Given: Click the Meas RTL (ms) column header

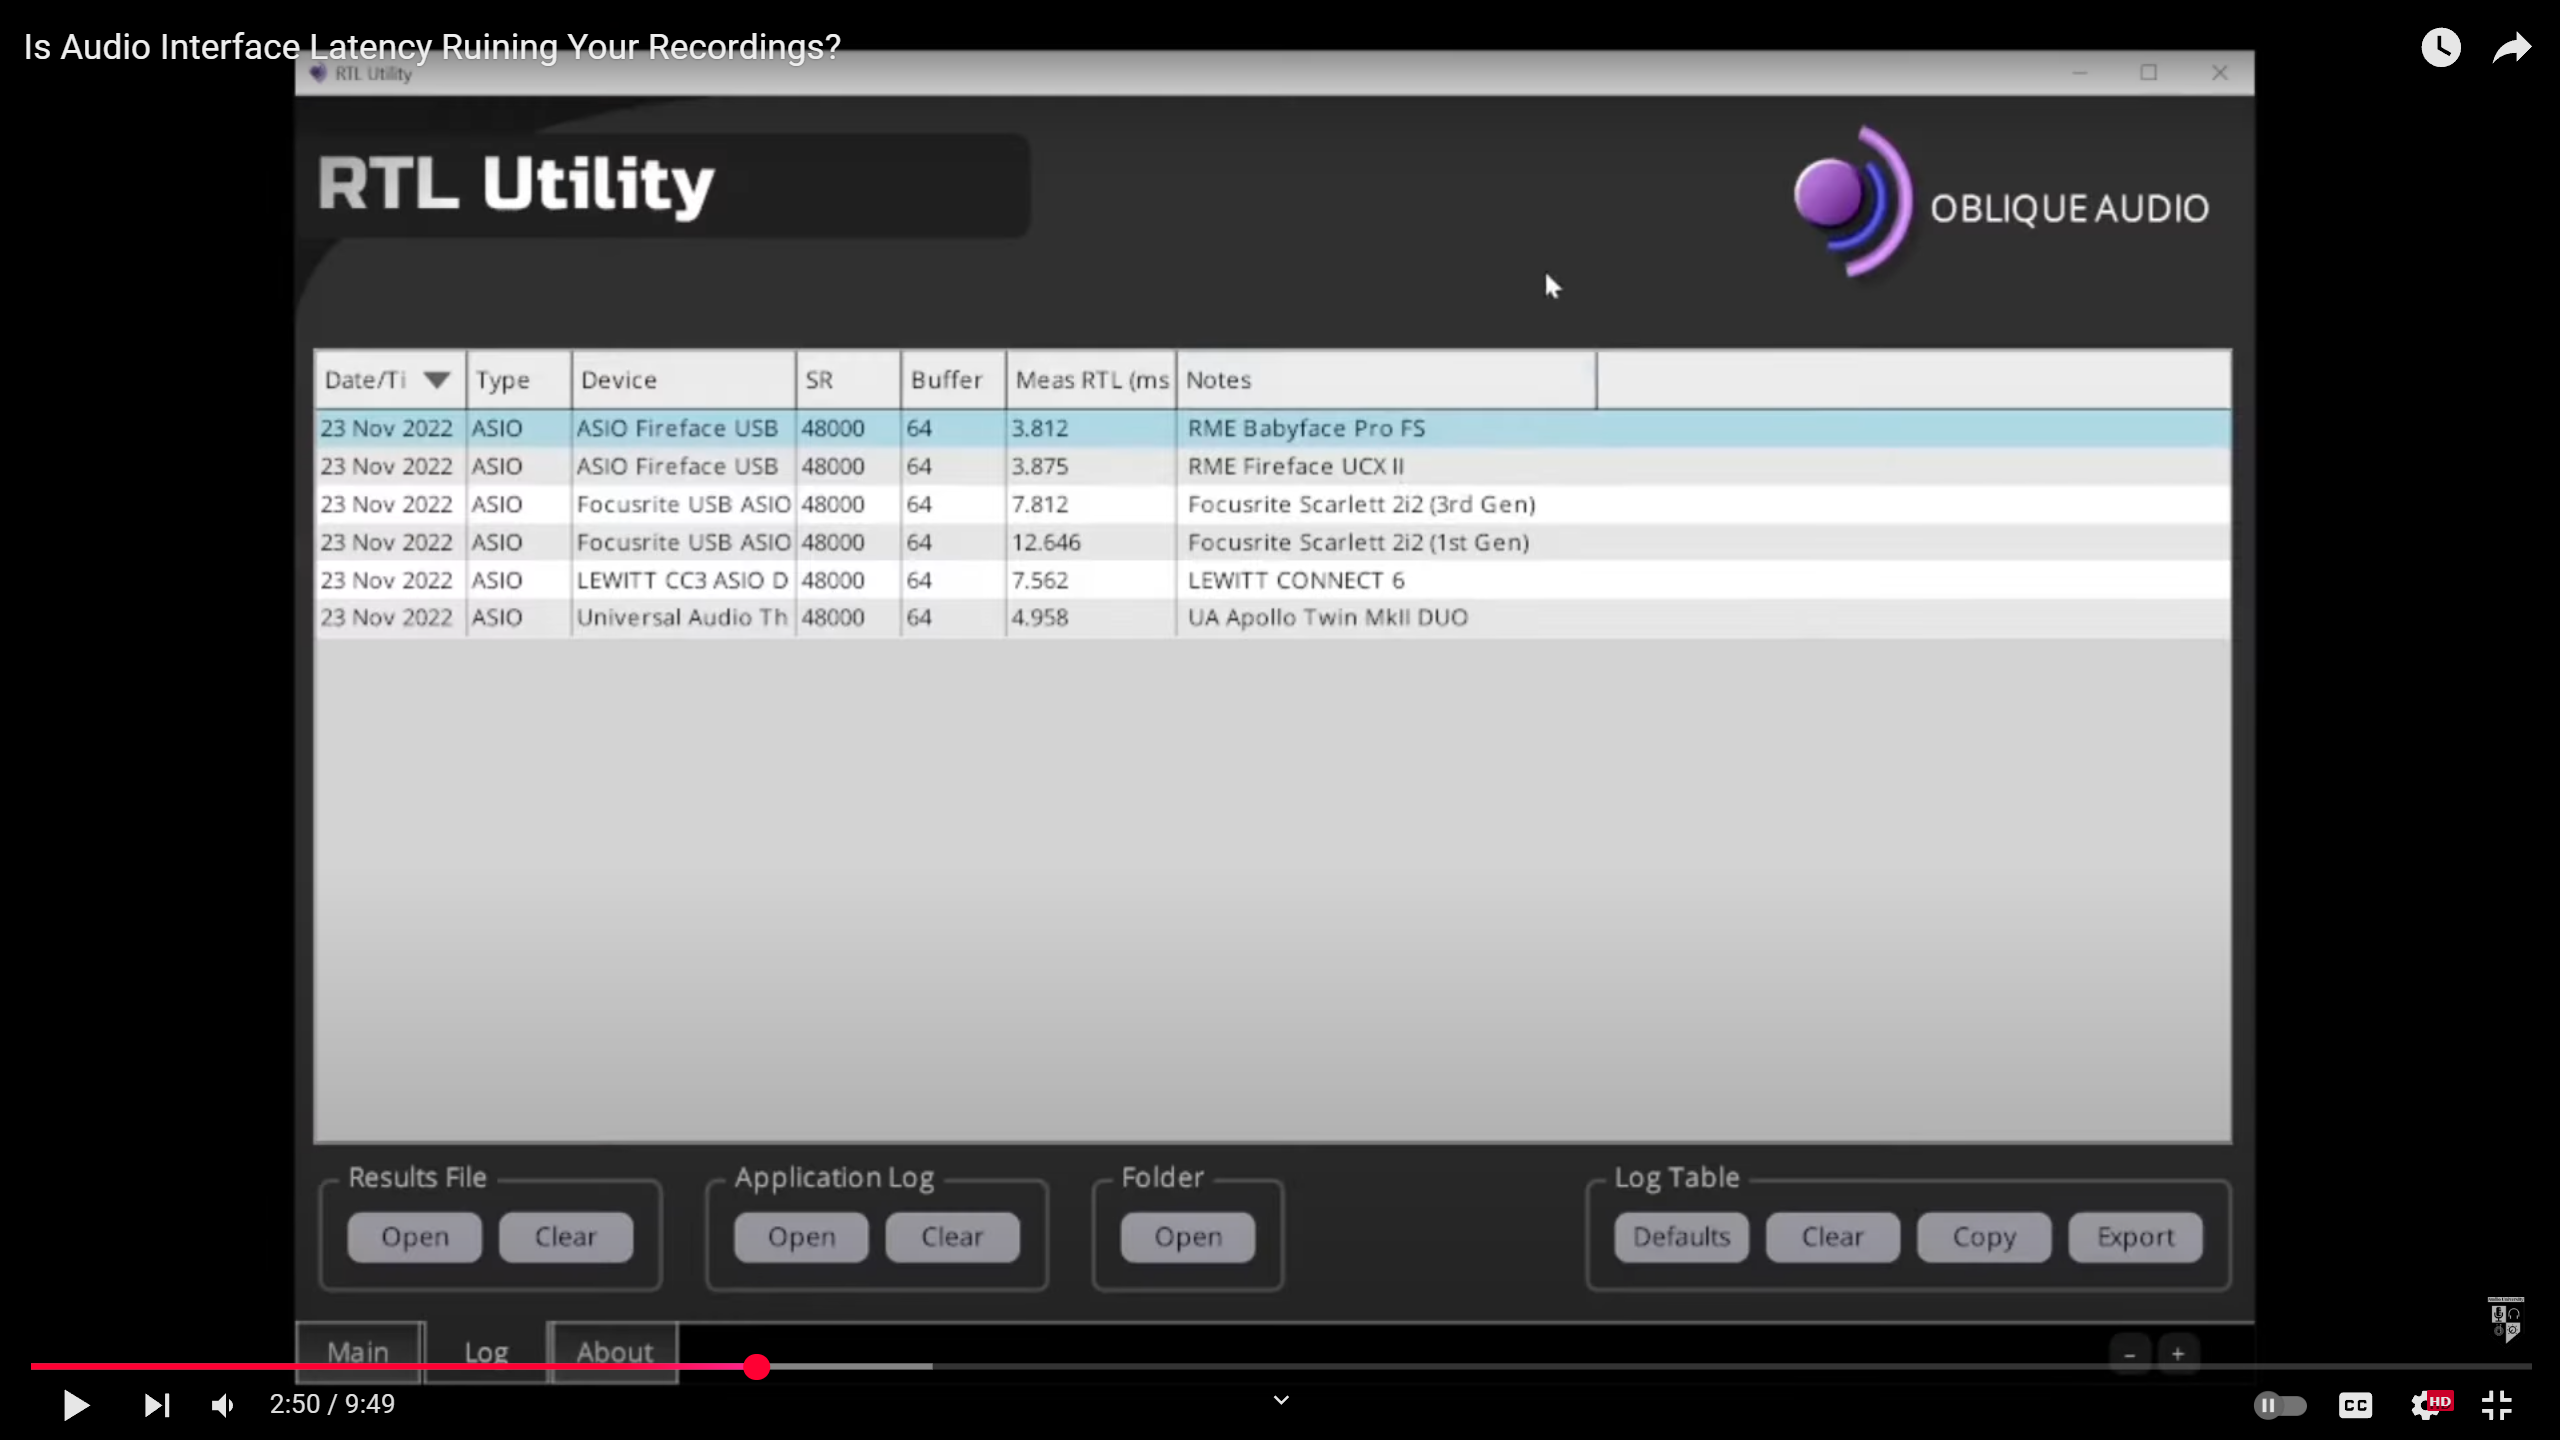Looking at the screenshot, I should click(1091, 380).
